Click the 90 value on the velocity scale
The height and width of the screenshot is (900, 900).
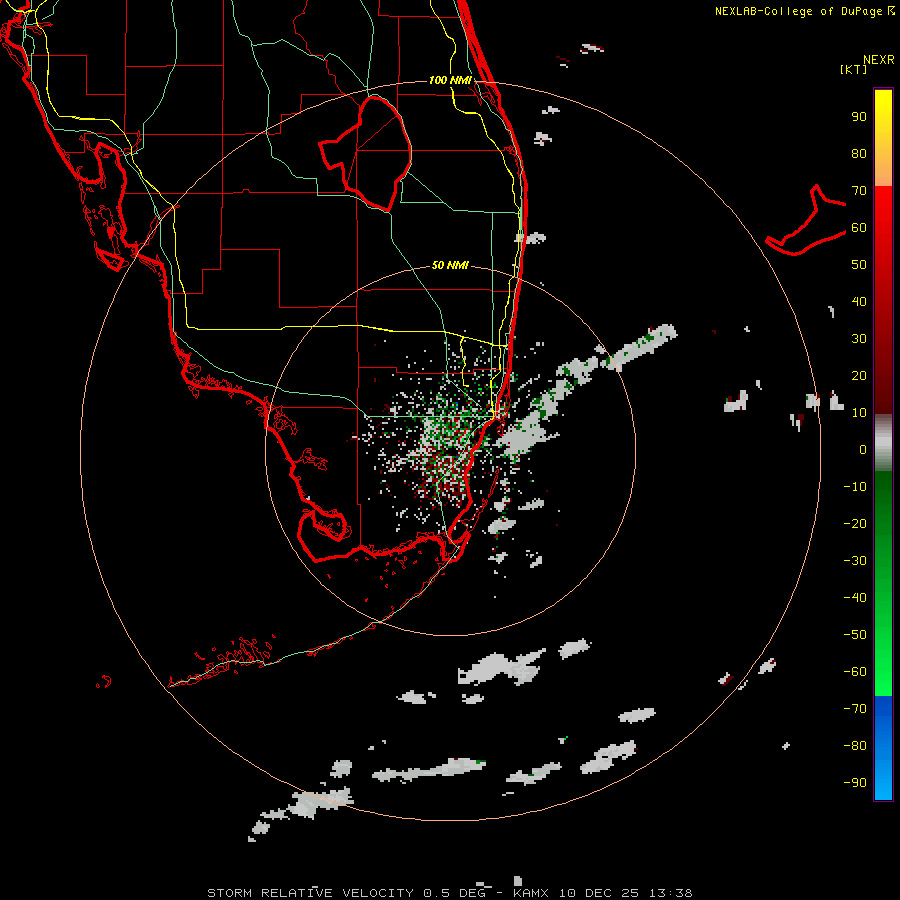tap(859, 117)
